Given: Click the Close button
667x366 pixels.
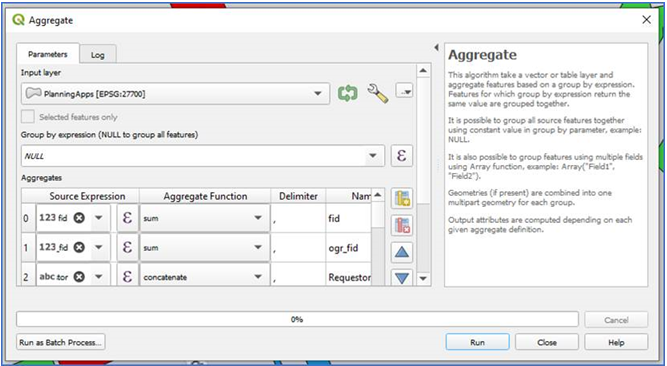Looking at the screenshot, I should point(547,342).
